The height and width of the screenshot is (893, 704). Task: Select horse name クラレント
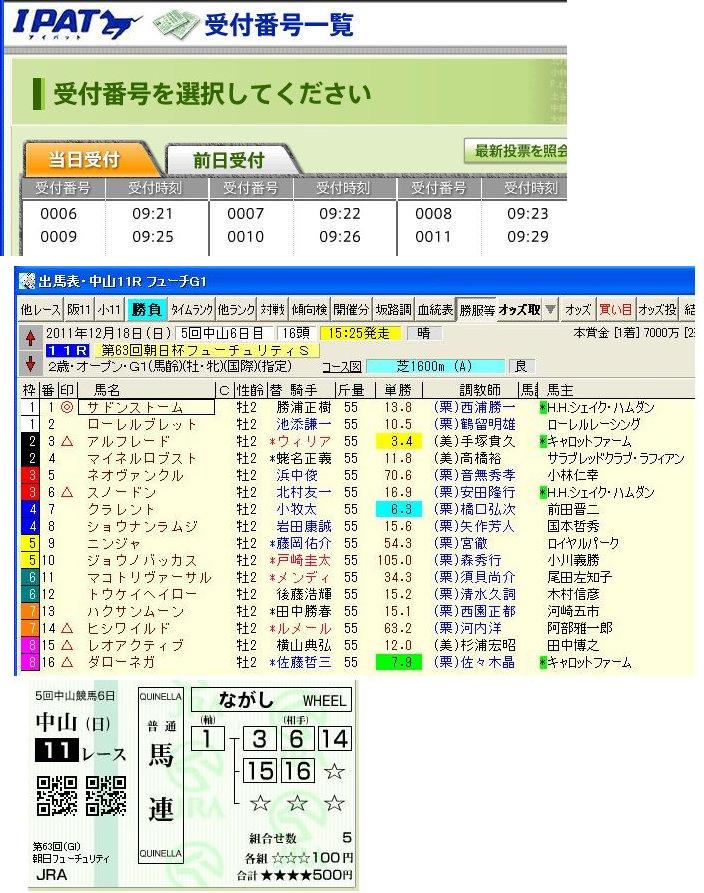point(121,509)
